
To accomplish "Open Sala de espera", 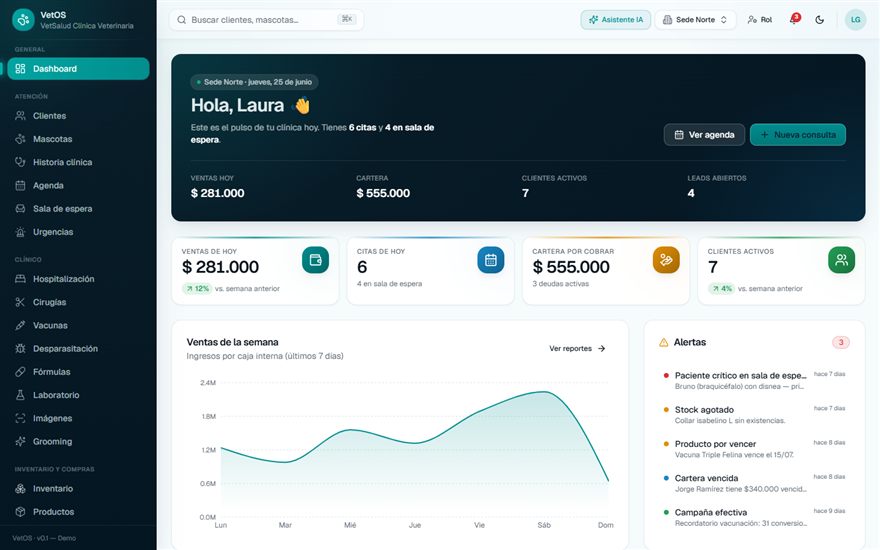I will [78, 209].
